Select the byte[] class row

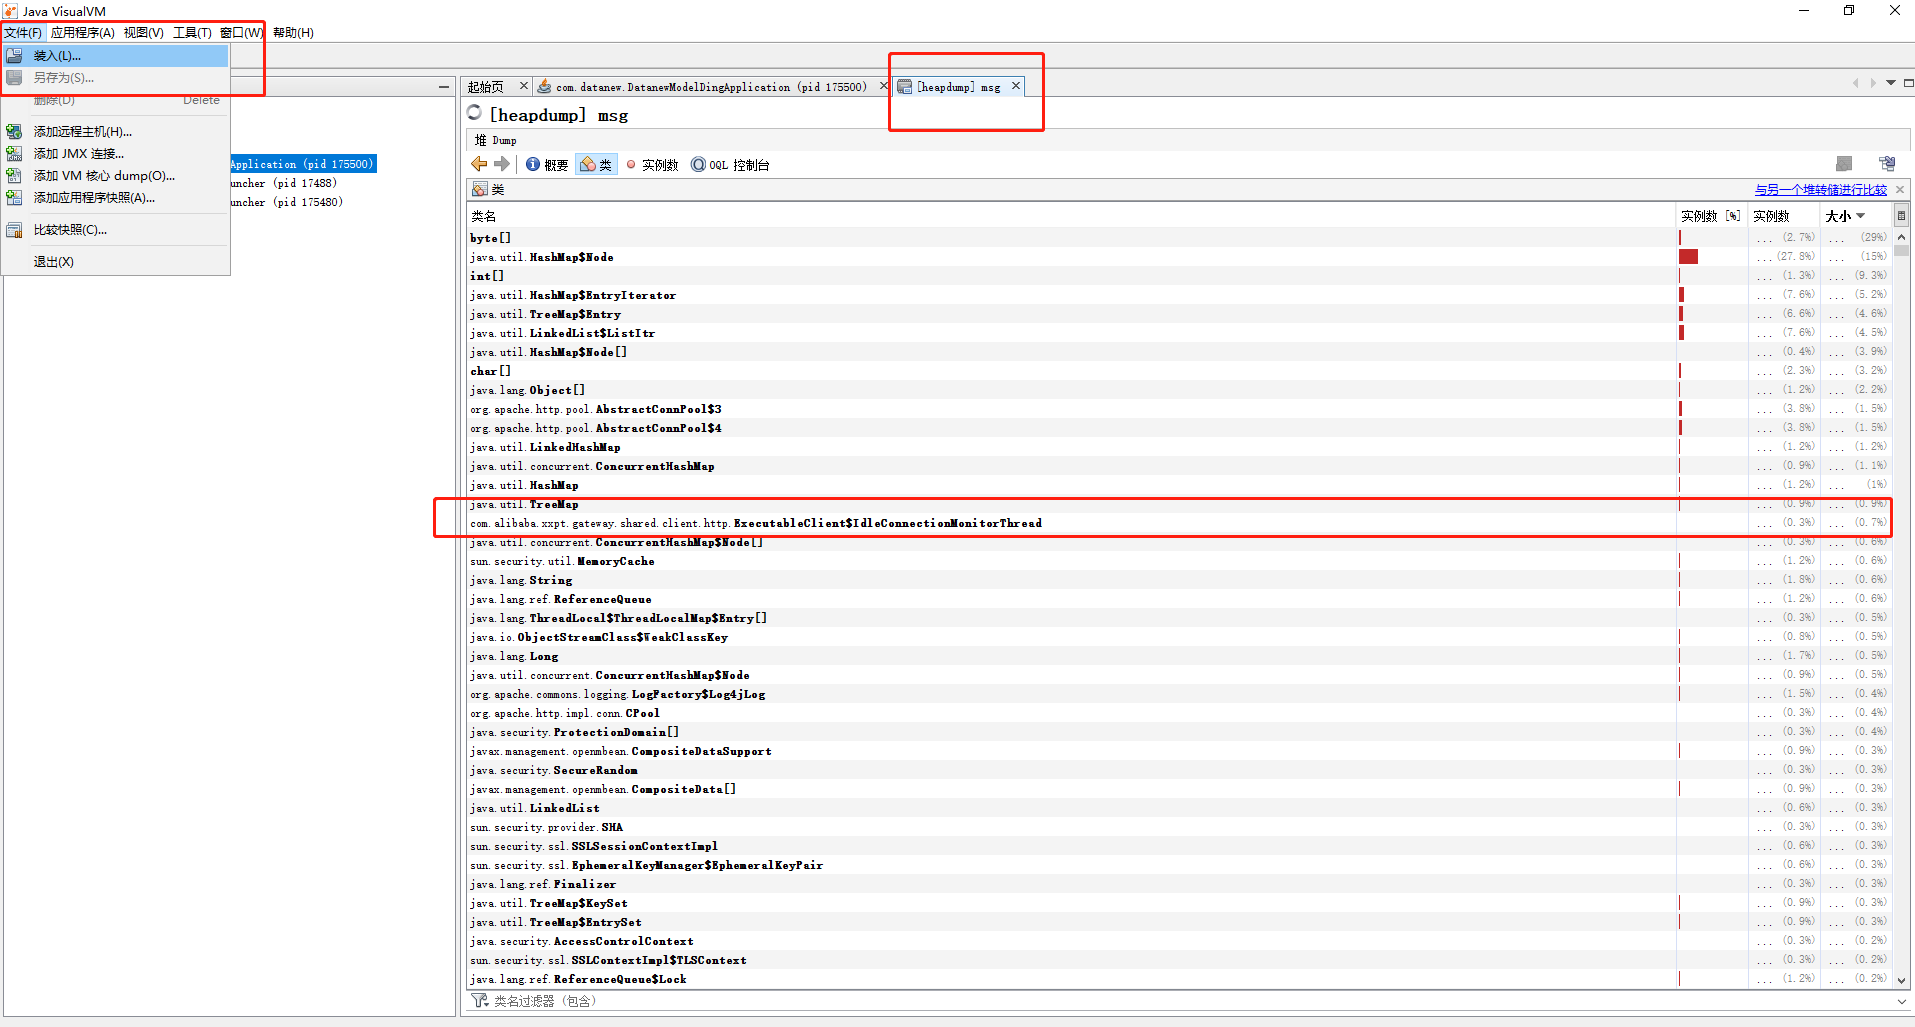coord(1178,238)
